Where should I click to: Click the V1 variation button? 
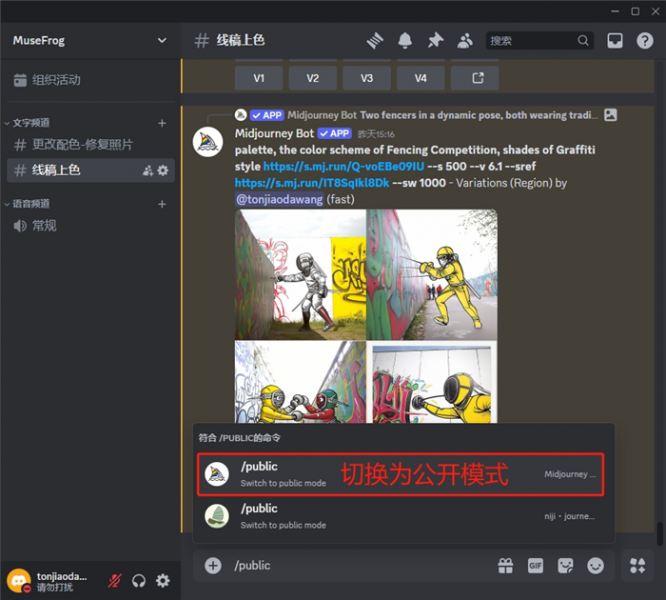[x=259, y=78]
